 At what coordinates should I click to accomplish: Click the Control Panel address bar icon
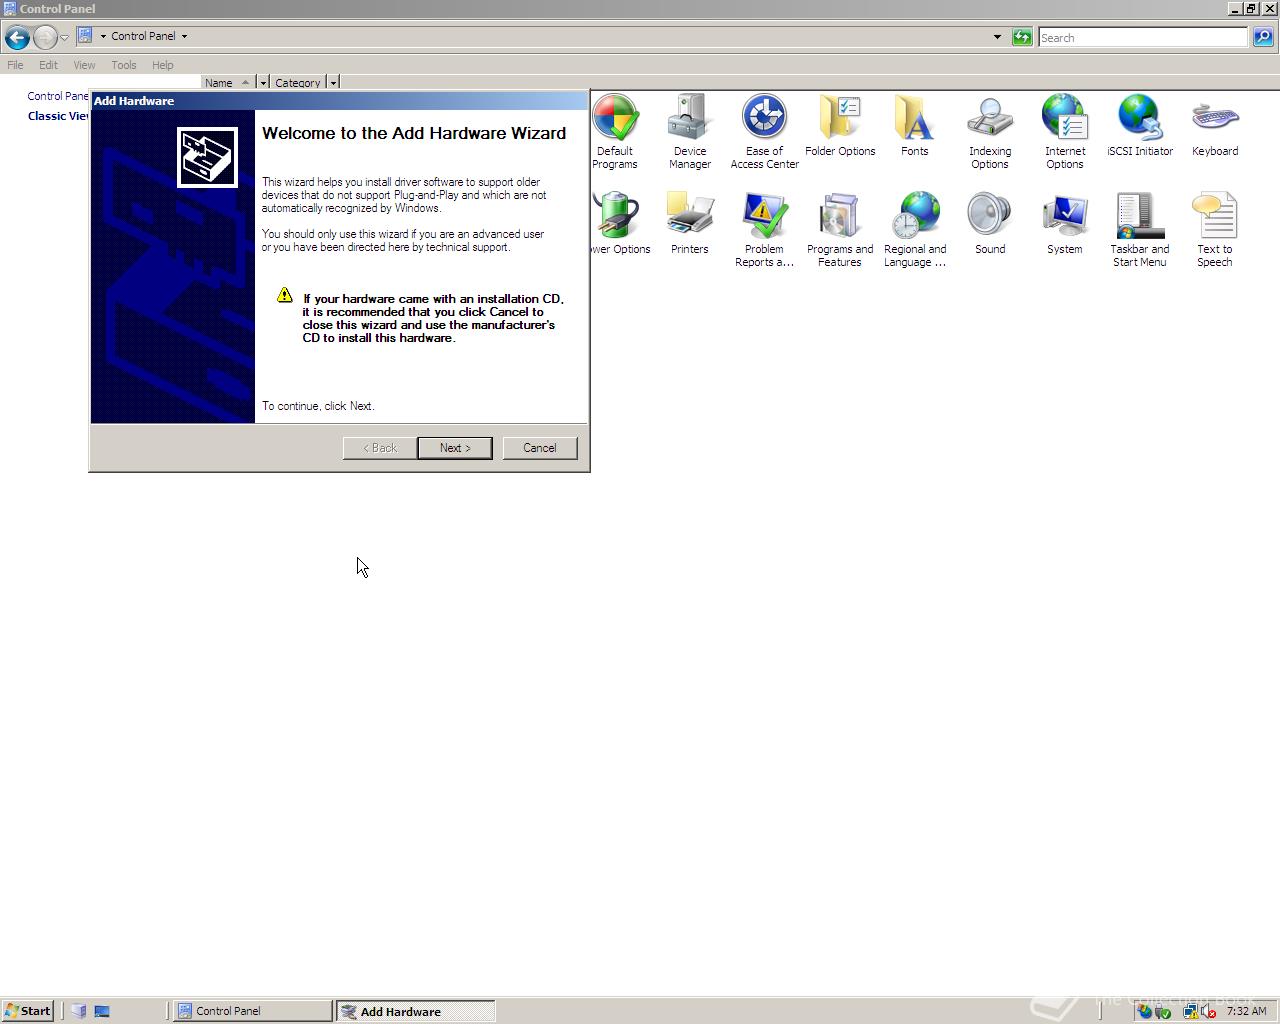coord(85,35)
